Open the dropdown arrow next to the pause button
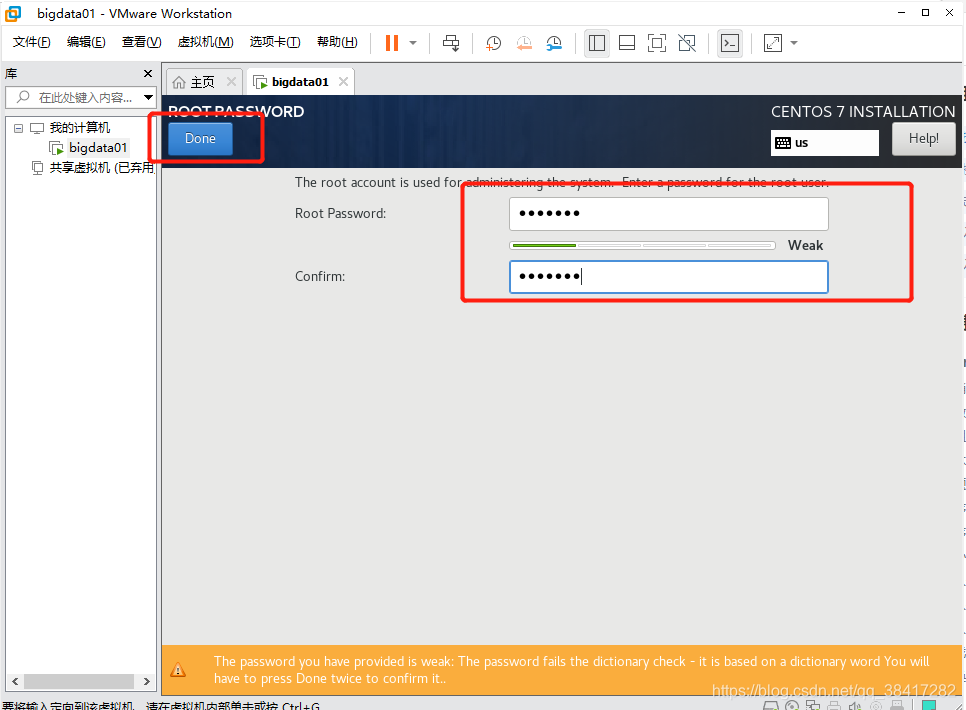The width and height of the screenshot is (966, 710). coord(413,43)
